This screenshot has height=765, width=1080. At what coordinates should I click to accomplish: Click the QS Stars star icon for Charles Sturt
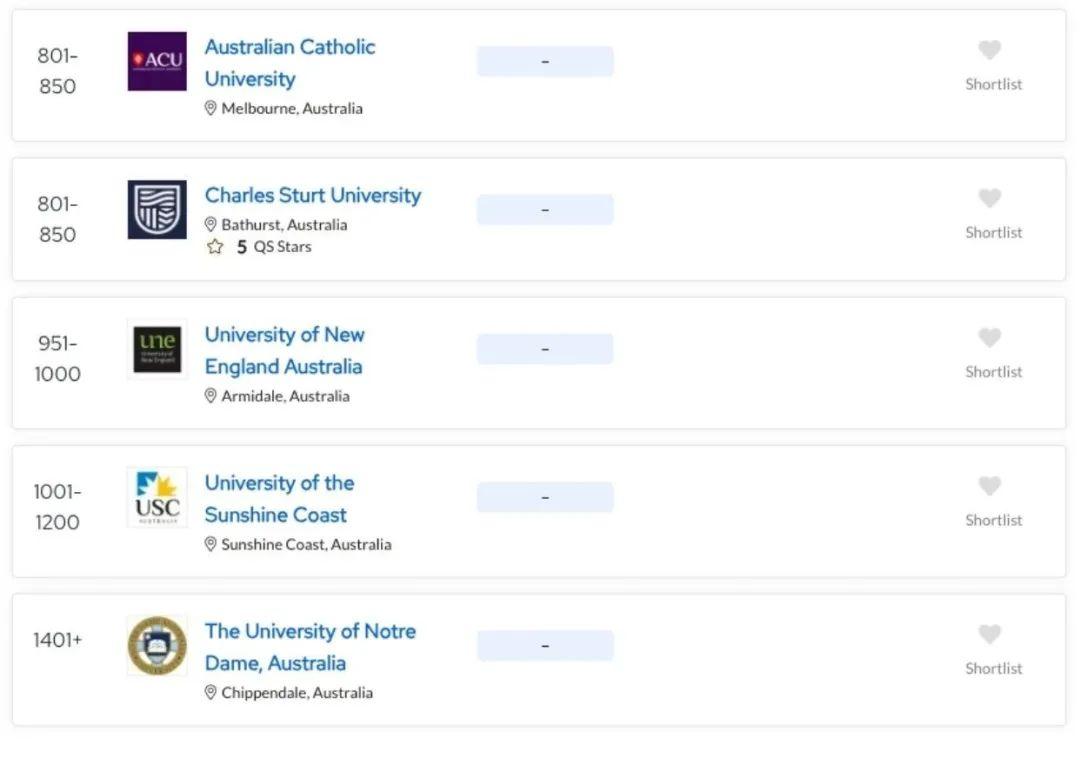(x=214, y=246)
